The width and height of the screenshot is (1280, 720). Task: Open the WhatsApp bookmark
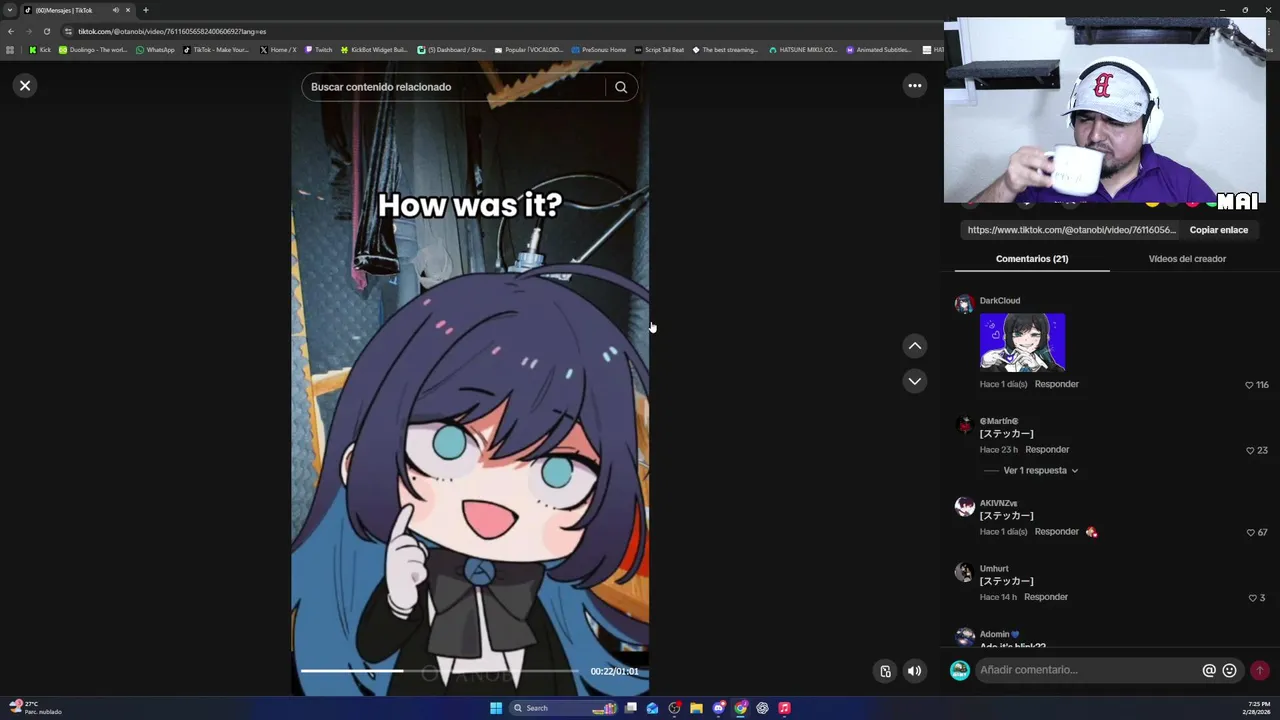click(155, 50)
